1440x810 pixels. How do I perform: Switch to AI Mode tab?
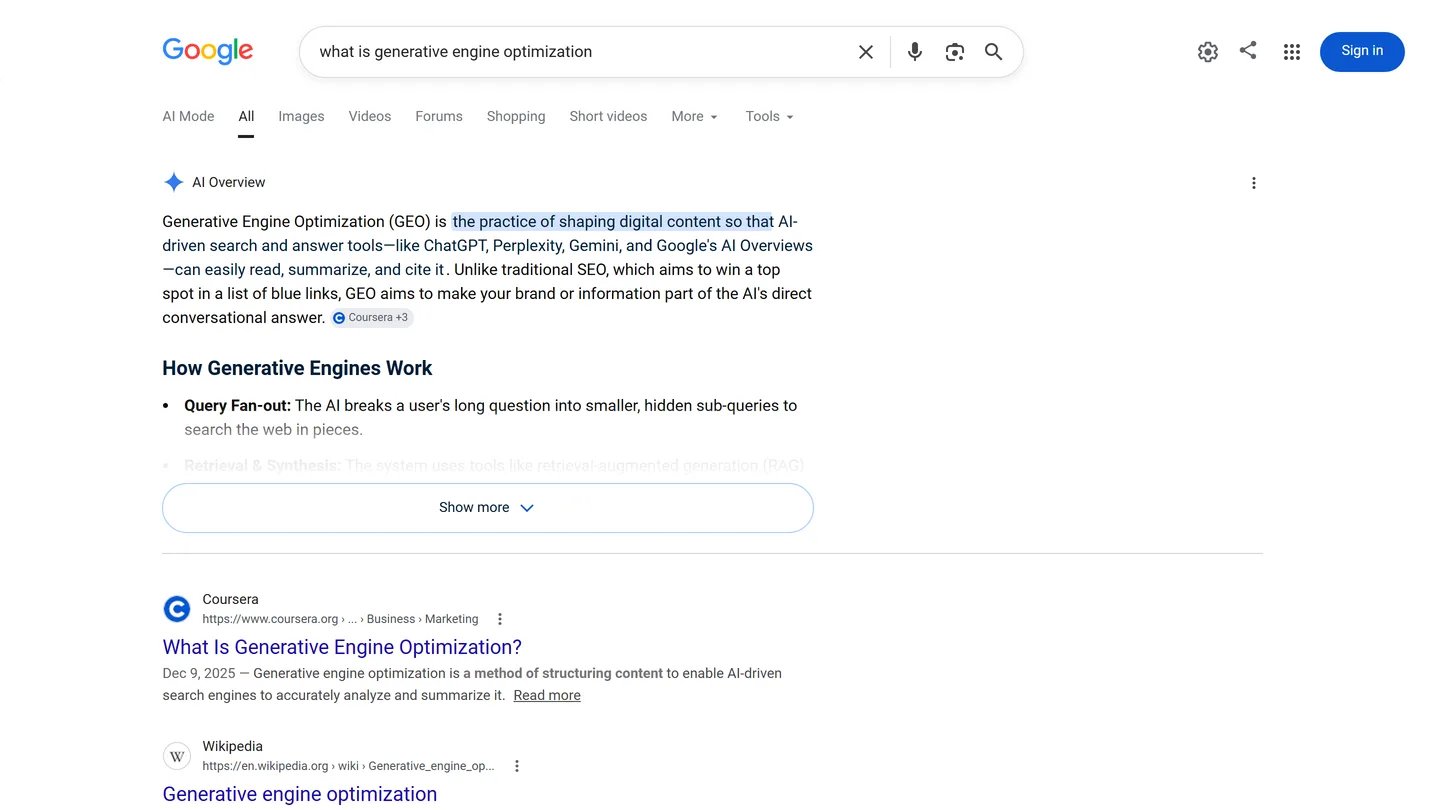tap(188, 116)
